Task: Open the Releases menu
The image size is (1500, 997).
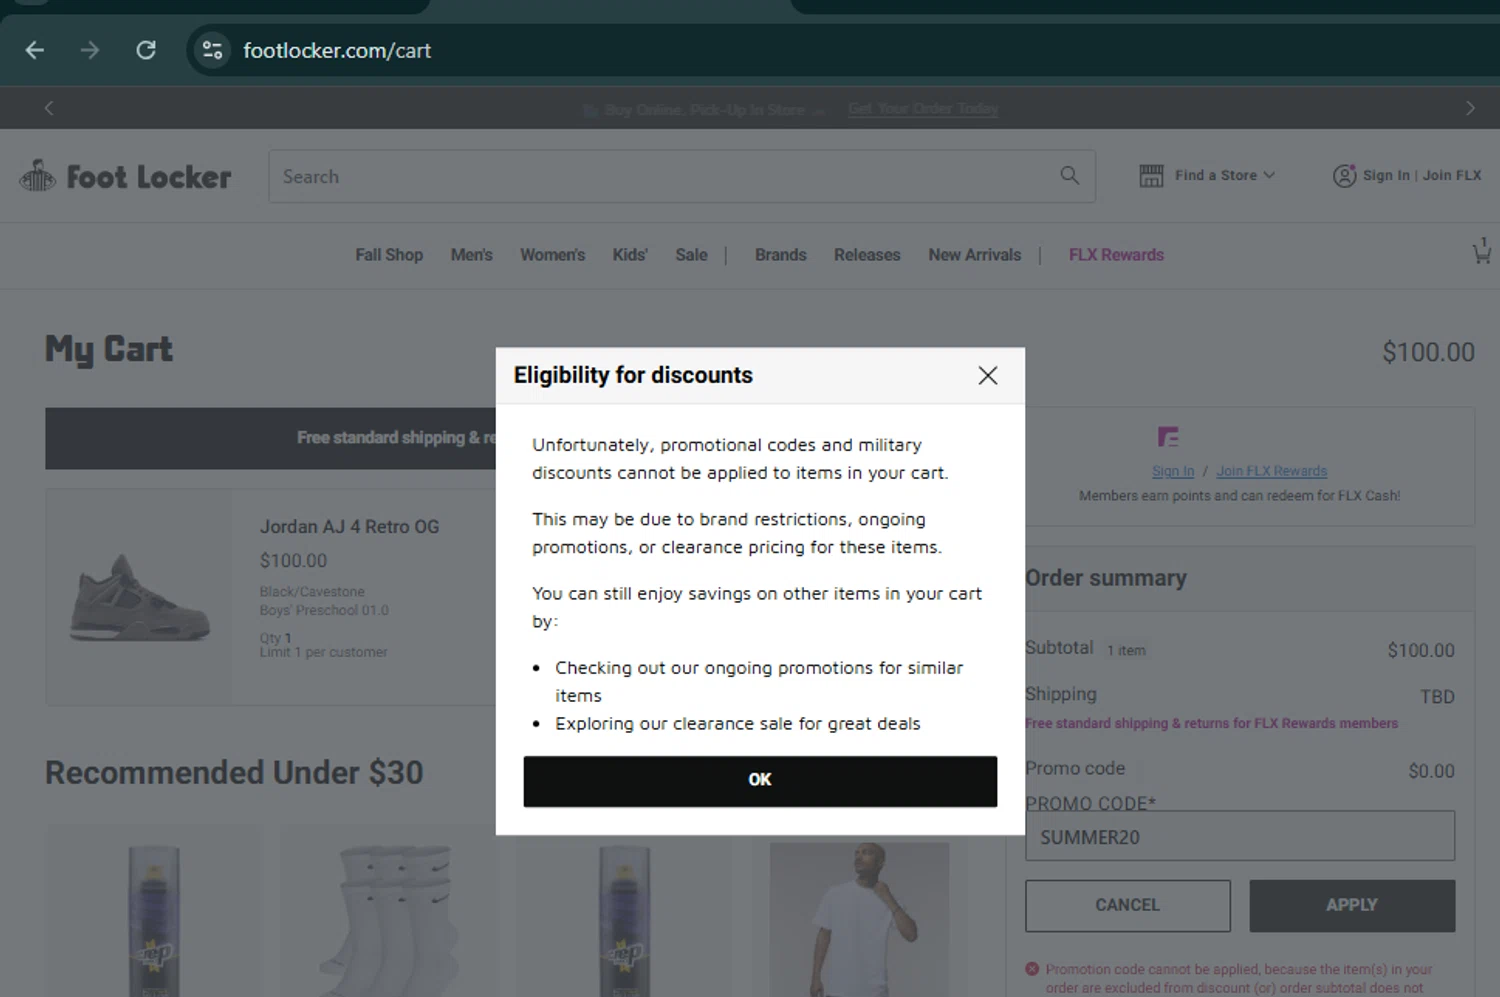Action: click(867, 255)
